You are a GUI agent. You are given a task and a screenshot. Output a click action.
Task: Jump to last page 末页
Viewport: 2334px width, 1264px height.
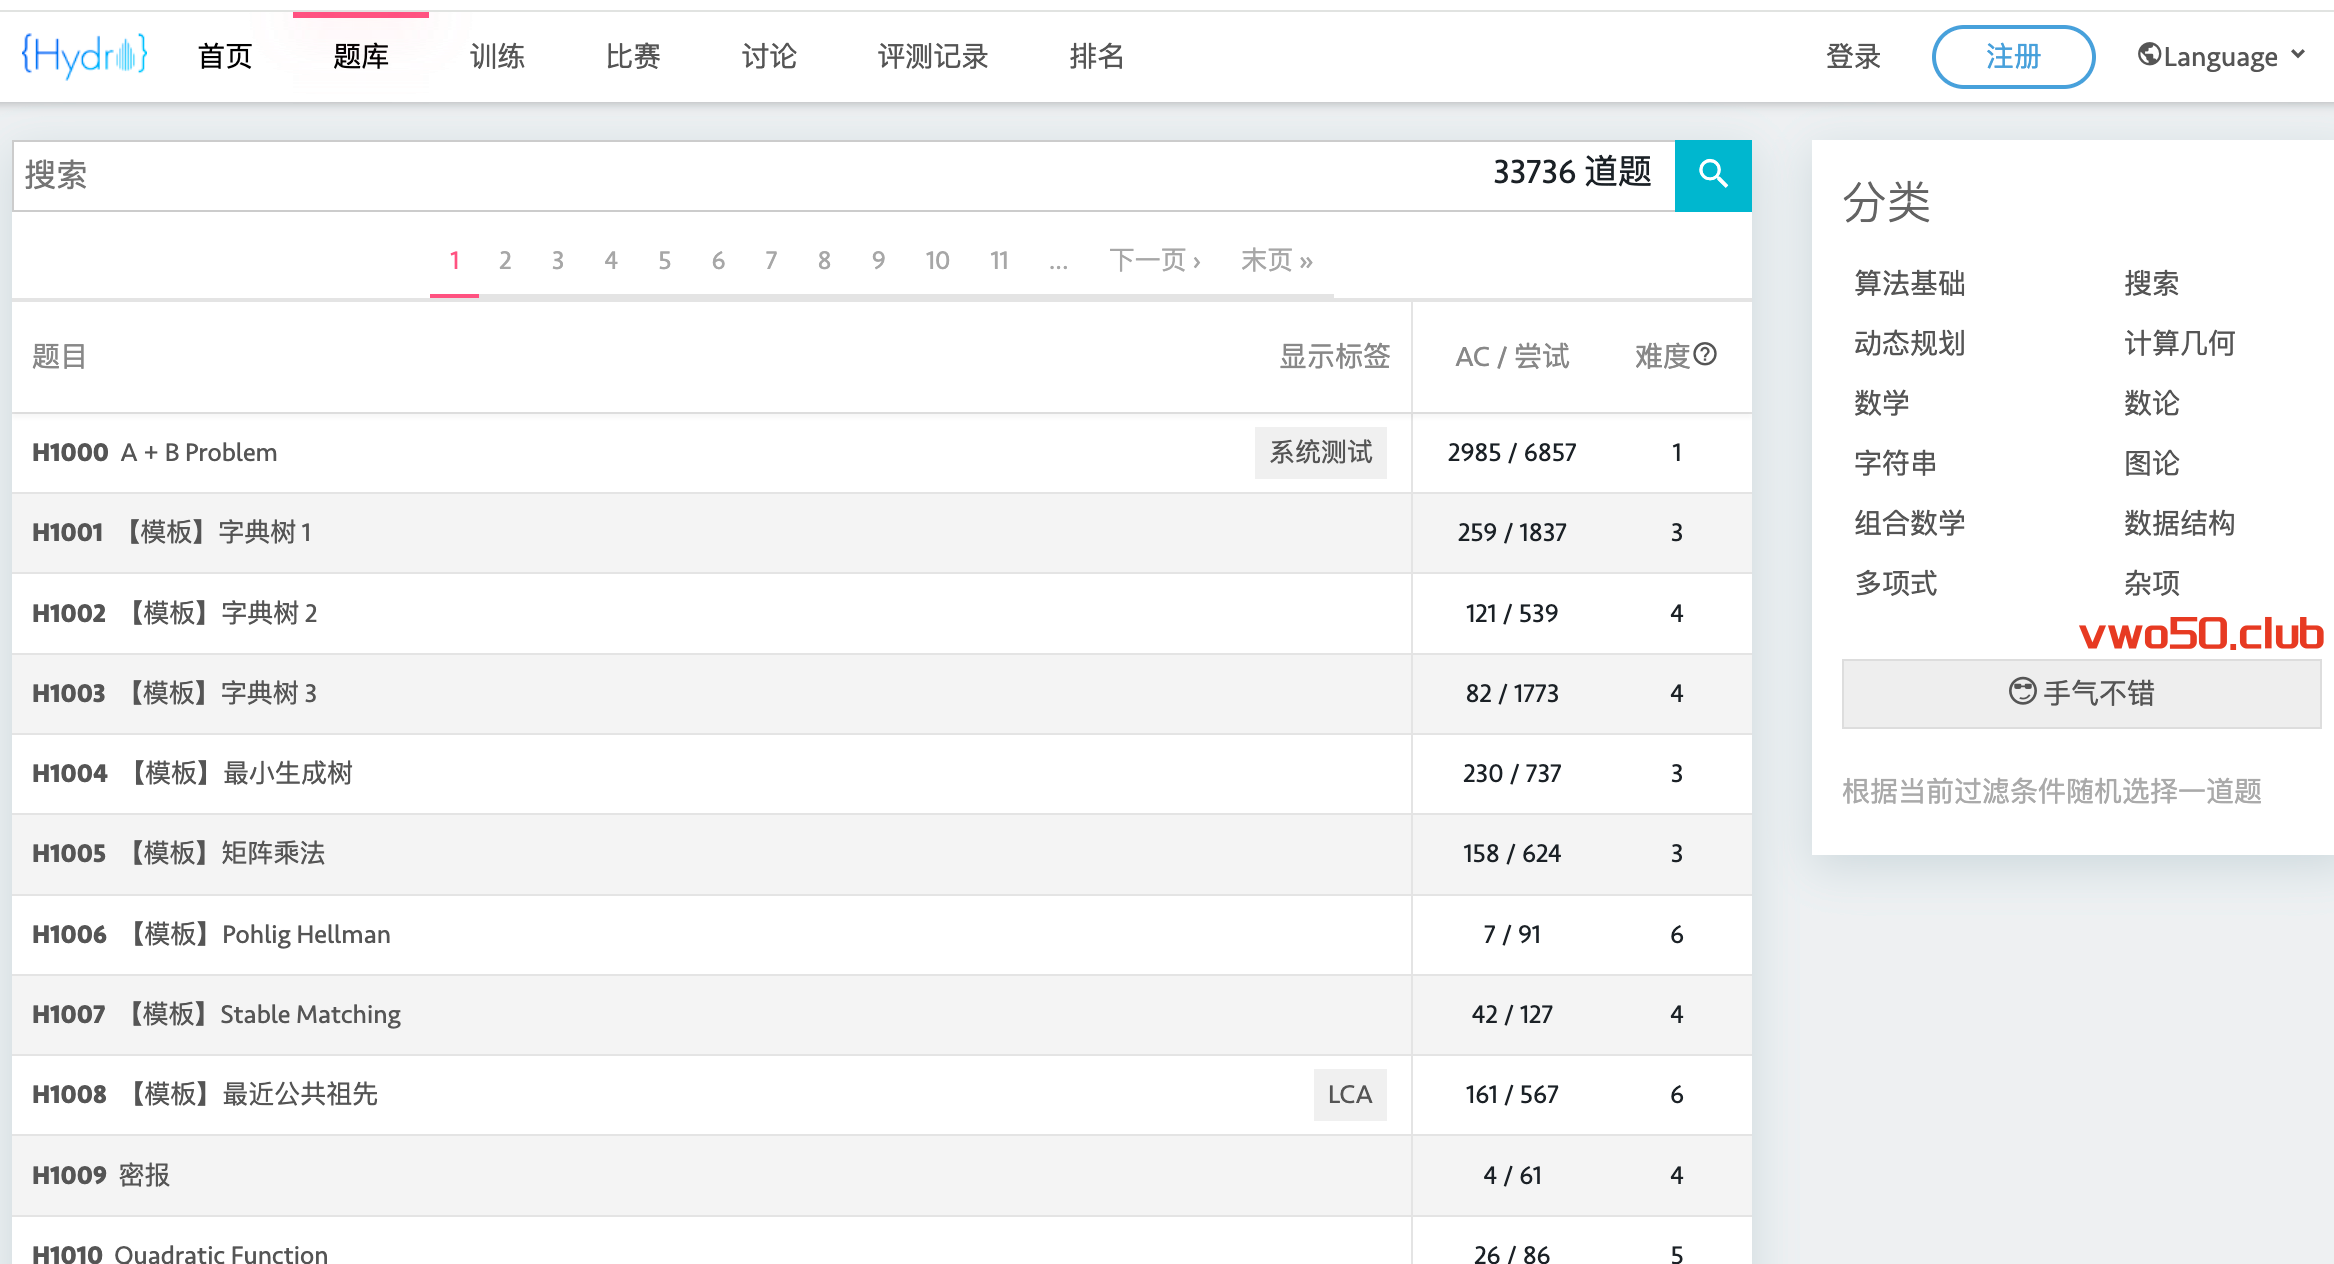click(x=1276, y=261)
